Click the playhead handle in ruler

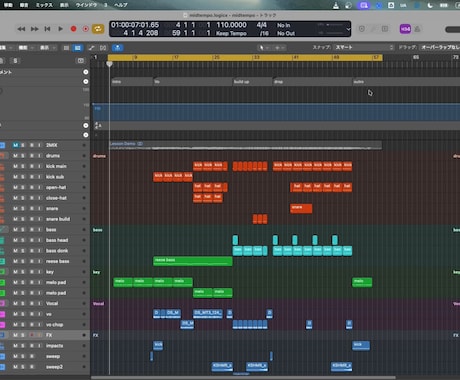point(109,64)
